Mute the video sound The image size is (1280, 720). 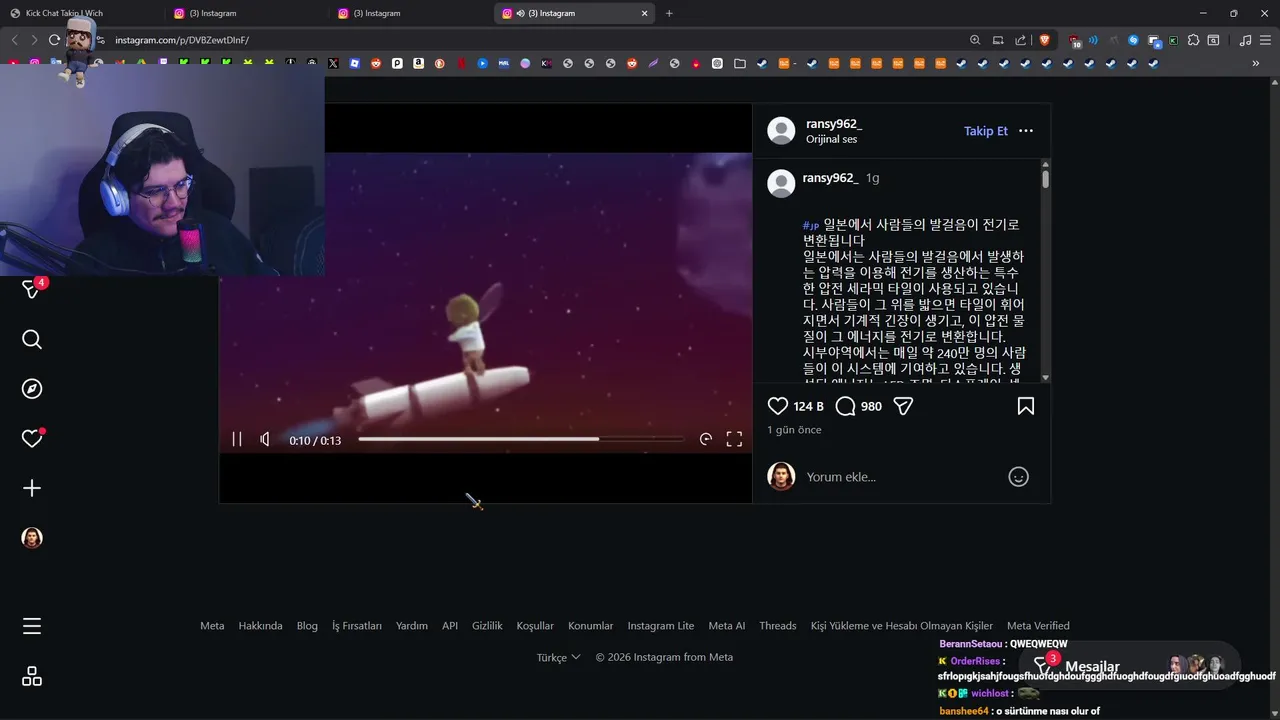tap(265, 439)
